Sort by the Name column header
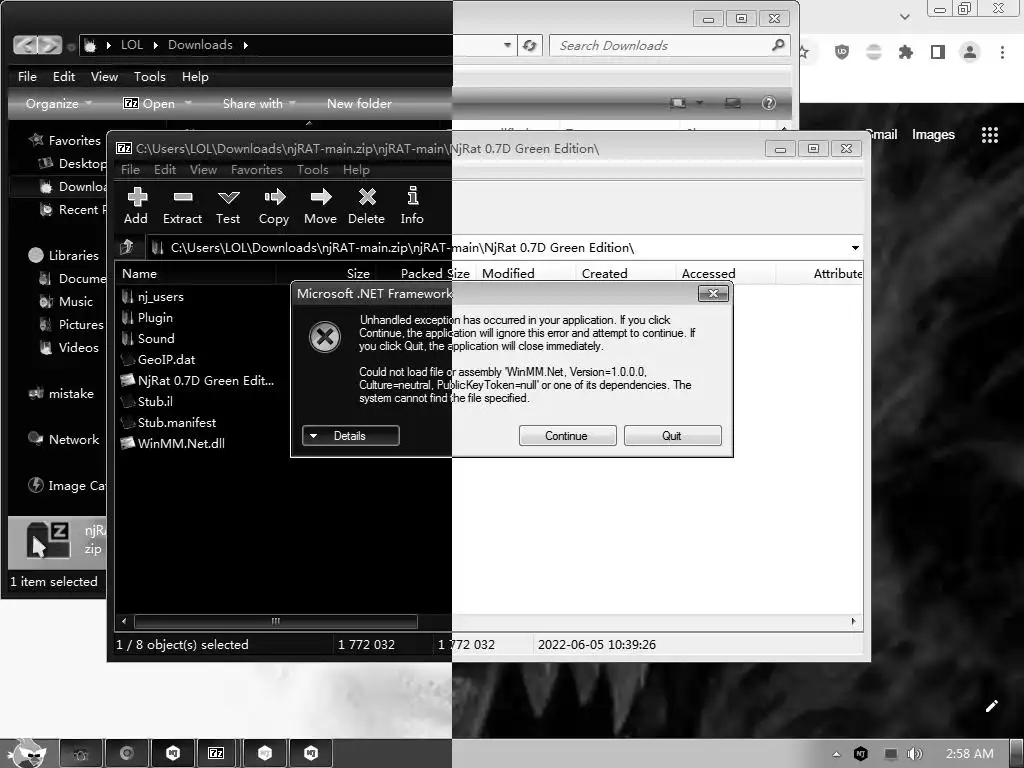 pyautogui.click(x=139, y=274)
